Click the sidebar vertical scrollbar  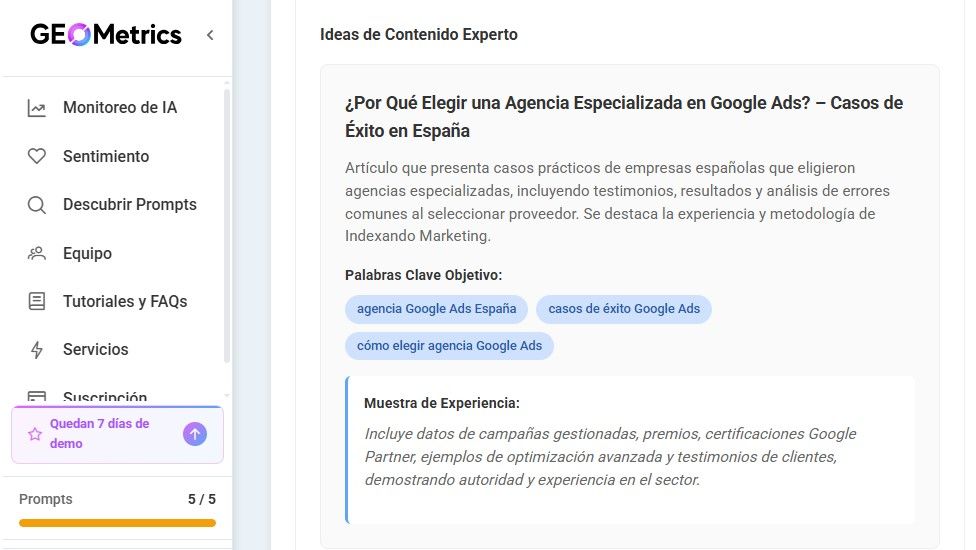[x=227, y=225]
